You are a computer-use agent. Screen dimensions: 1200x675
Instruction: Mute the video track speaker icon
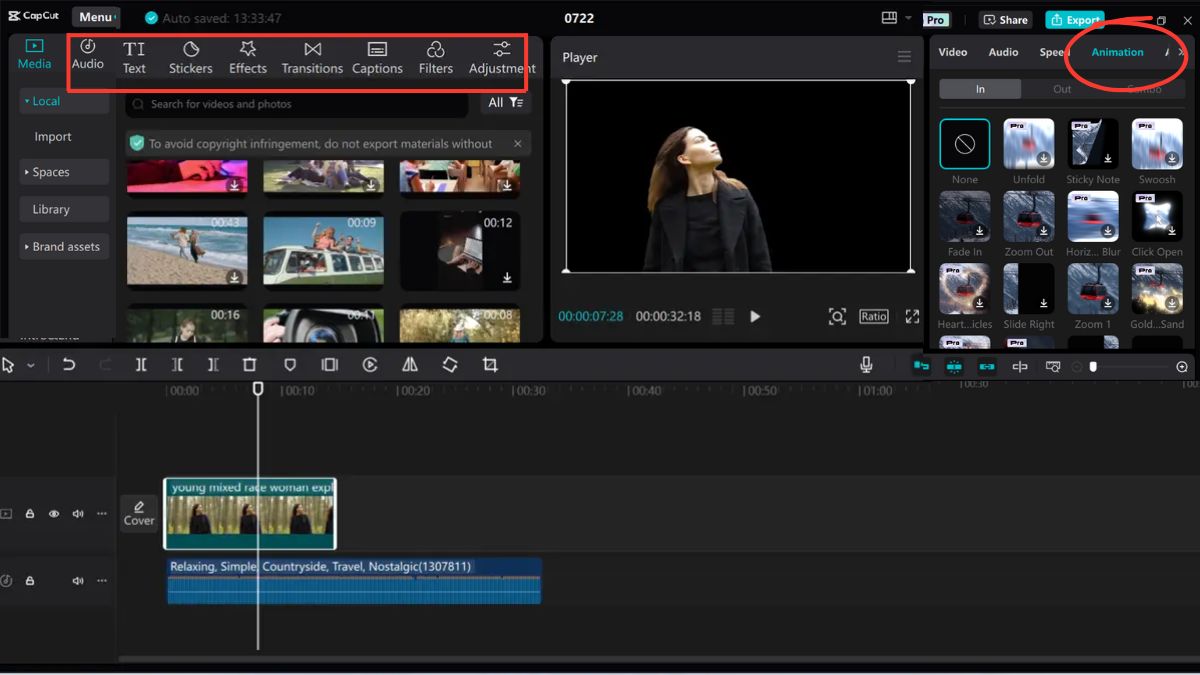[78, 514]
